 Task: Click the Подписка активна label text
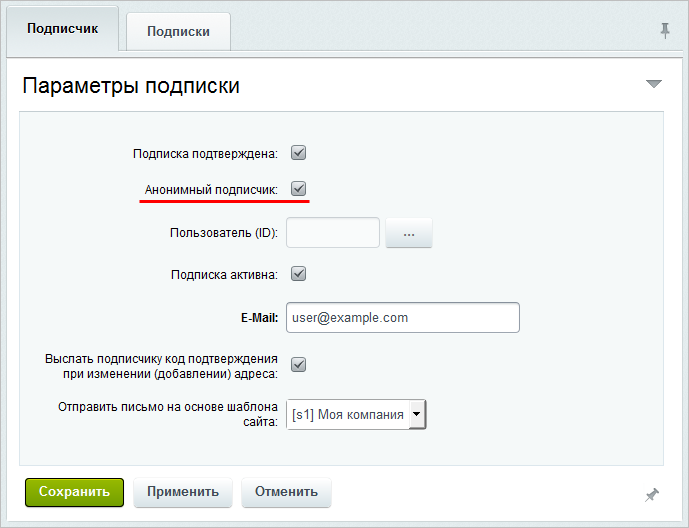point(211,274)
